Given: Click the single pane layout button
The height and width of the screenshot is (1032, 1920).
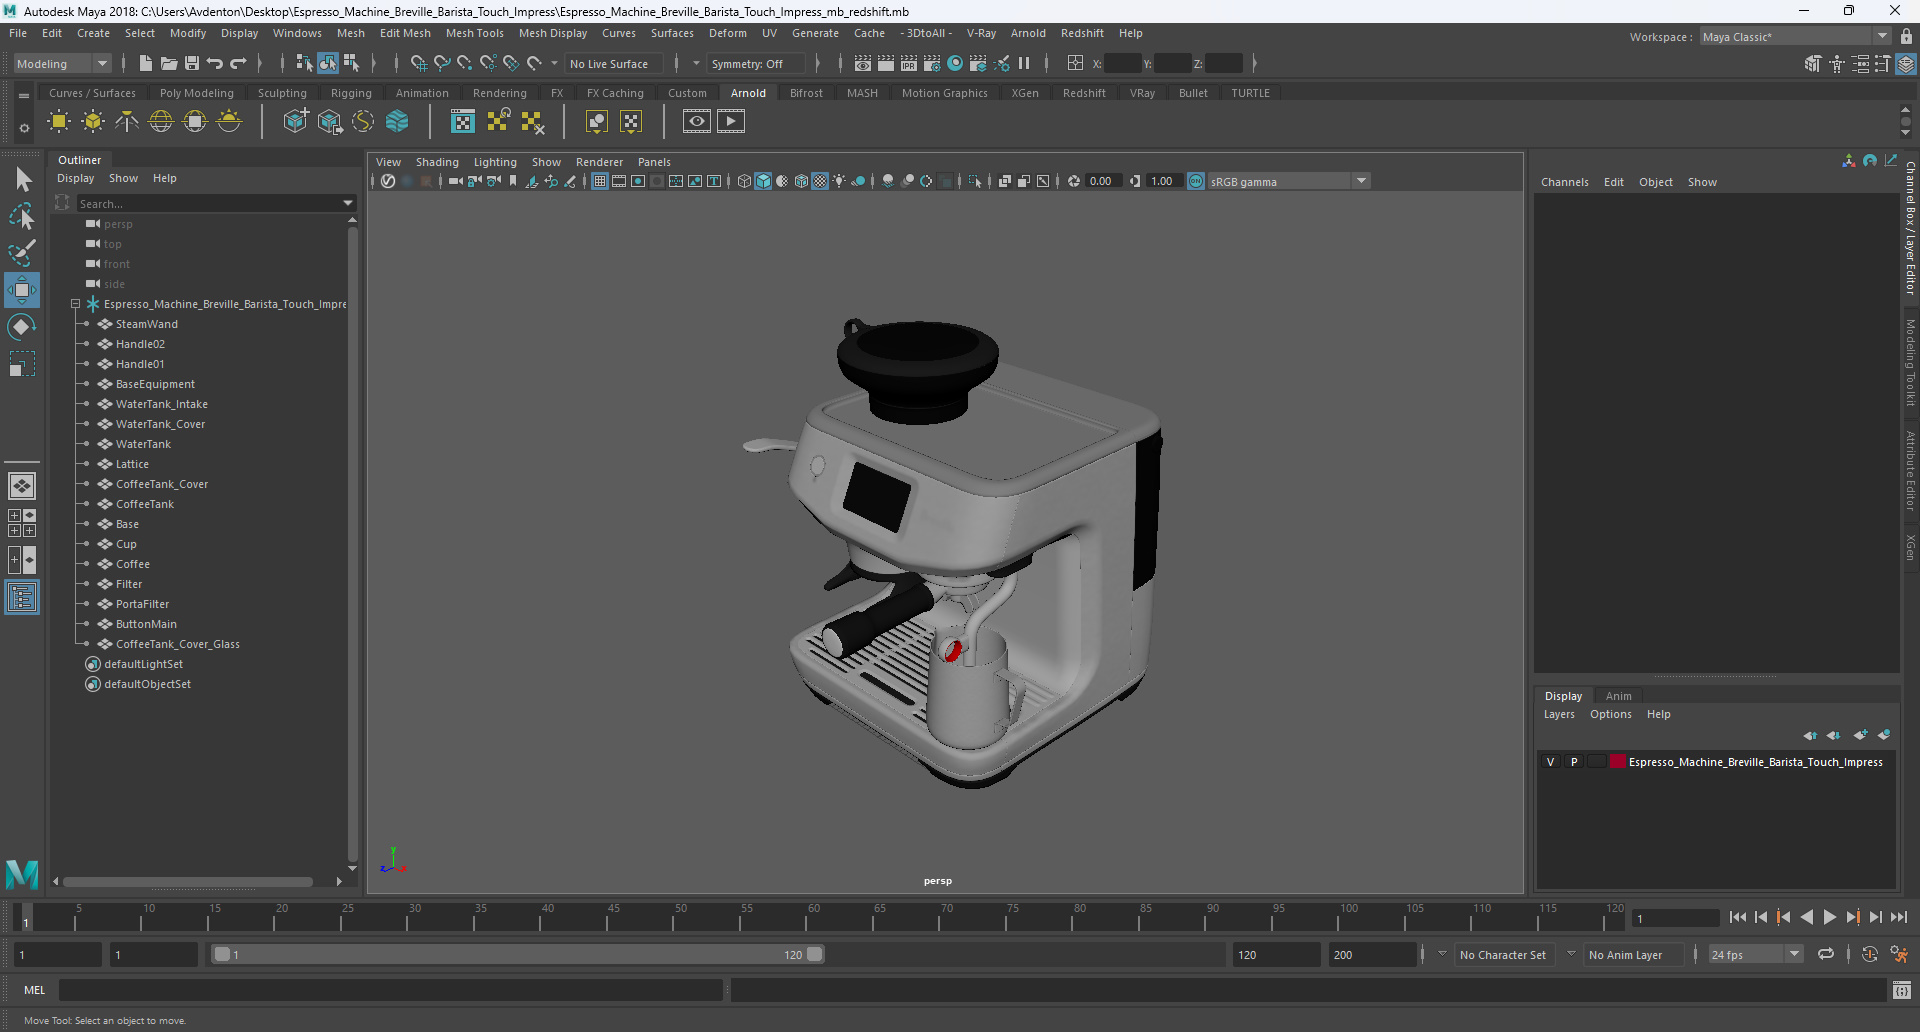Looking at the screenshot, I should pyautogui.click(x=22, y=486).
